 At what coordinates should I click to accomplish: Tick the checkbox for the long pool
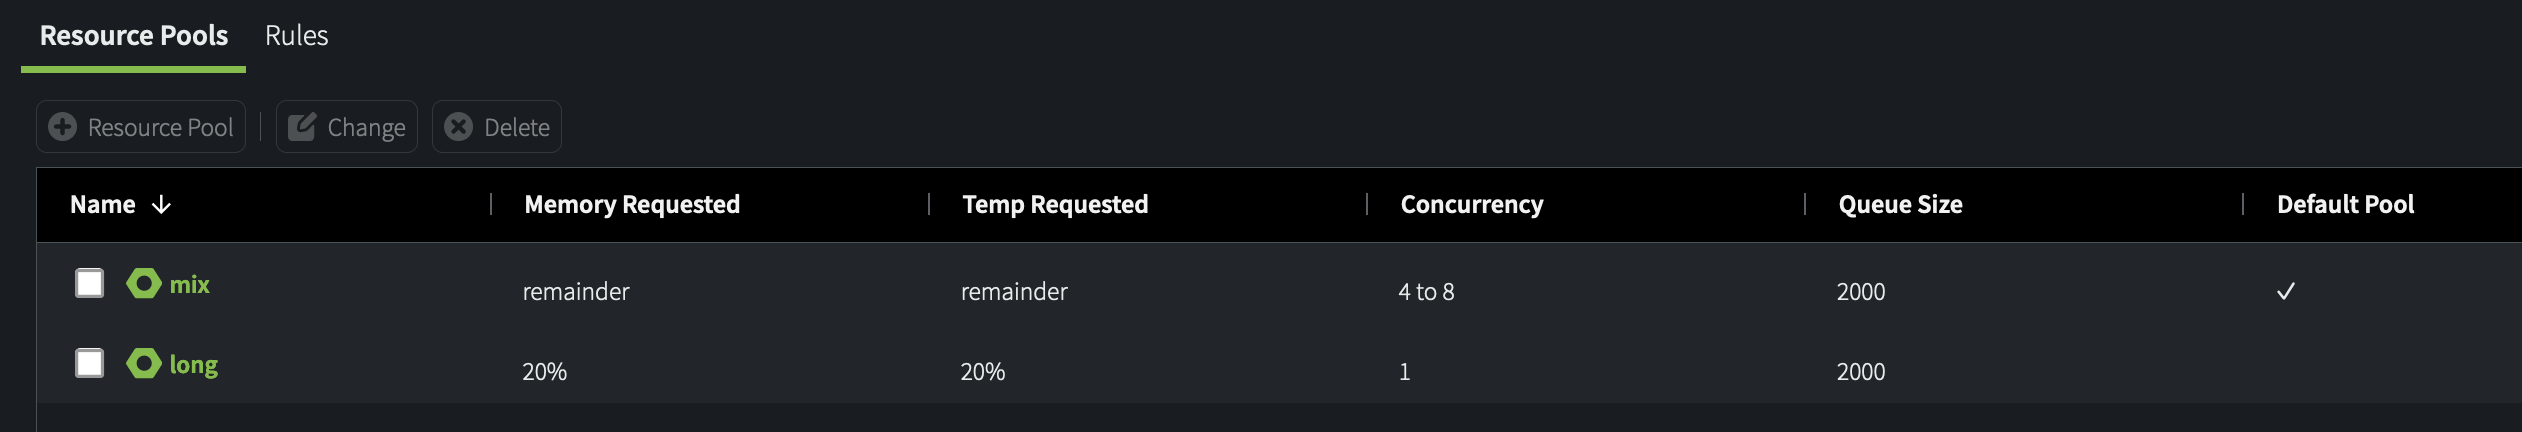[x=90, y=363]
